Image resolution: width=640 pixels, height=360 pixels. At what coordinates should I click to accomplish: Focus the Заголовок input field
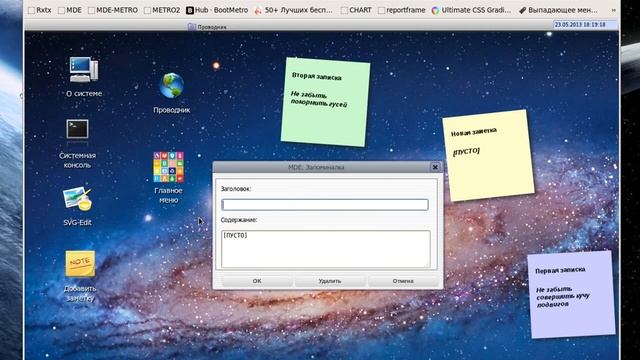coord(325,204)
